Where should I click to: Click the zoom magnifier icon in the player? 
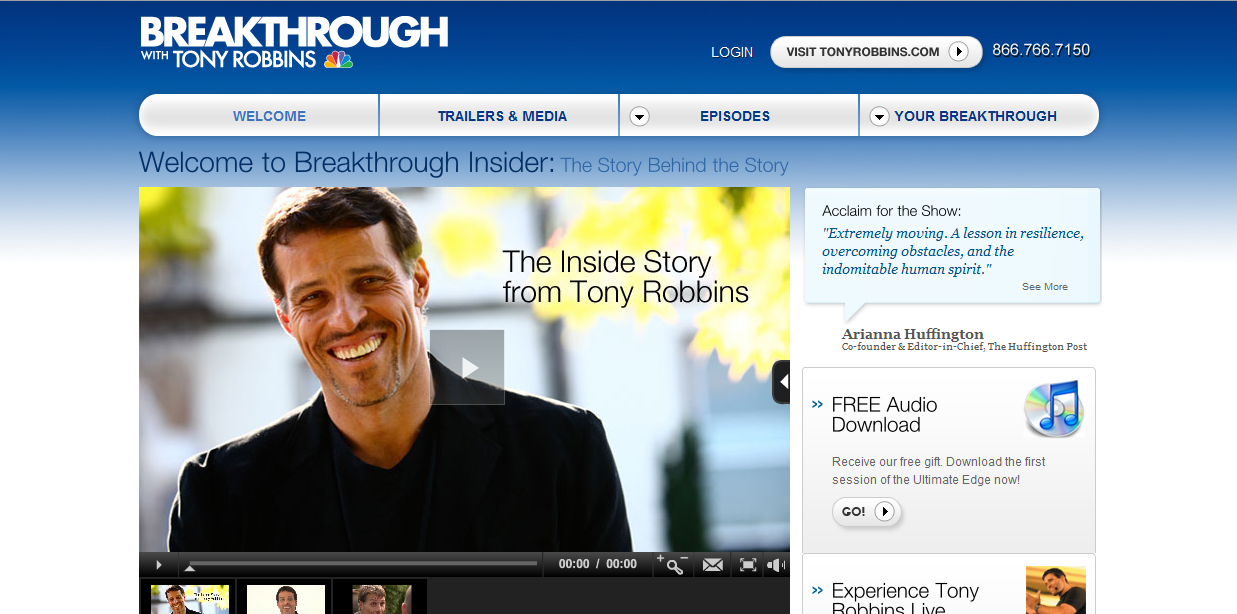tap(672, 564)
